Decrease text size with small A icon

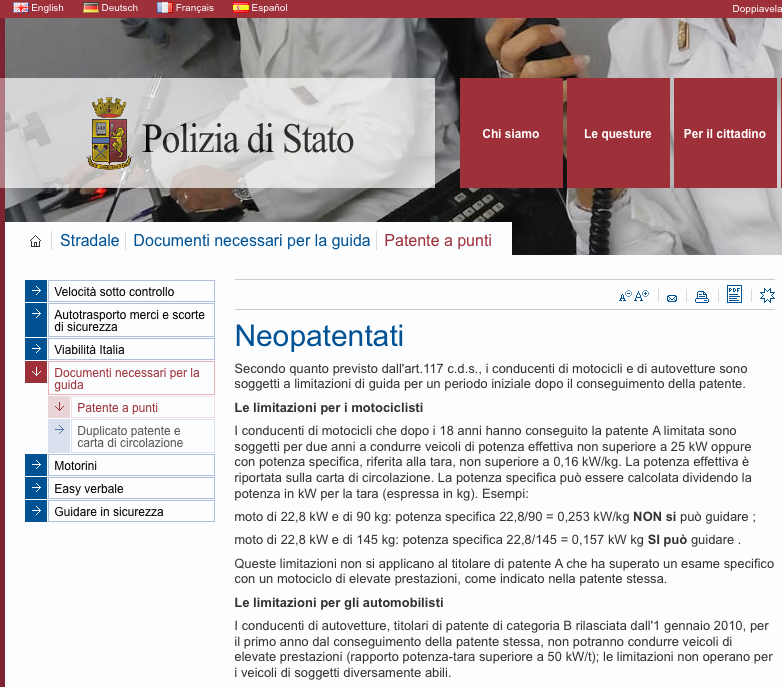(x=625, y=296)
